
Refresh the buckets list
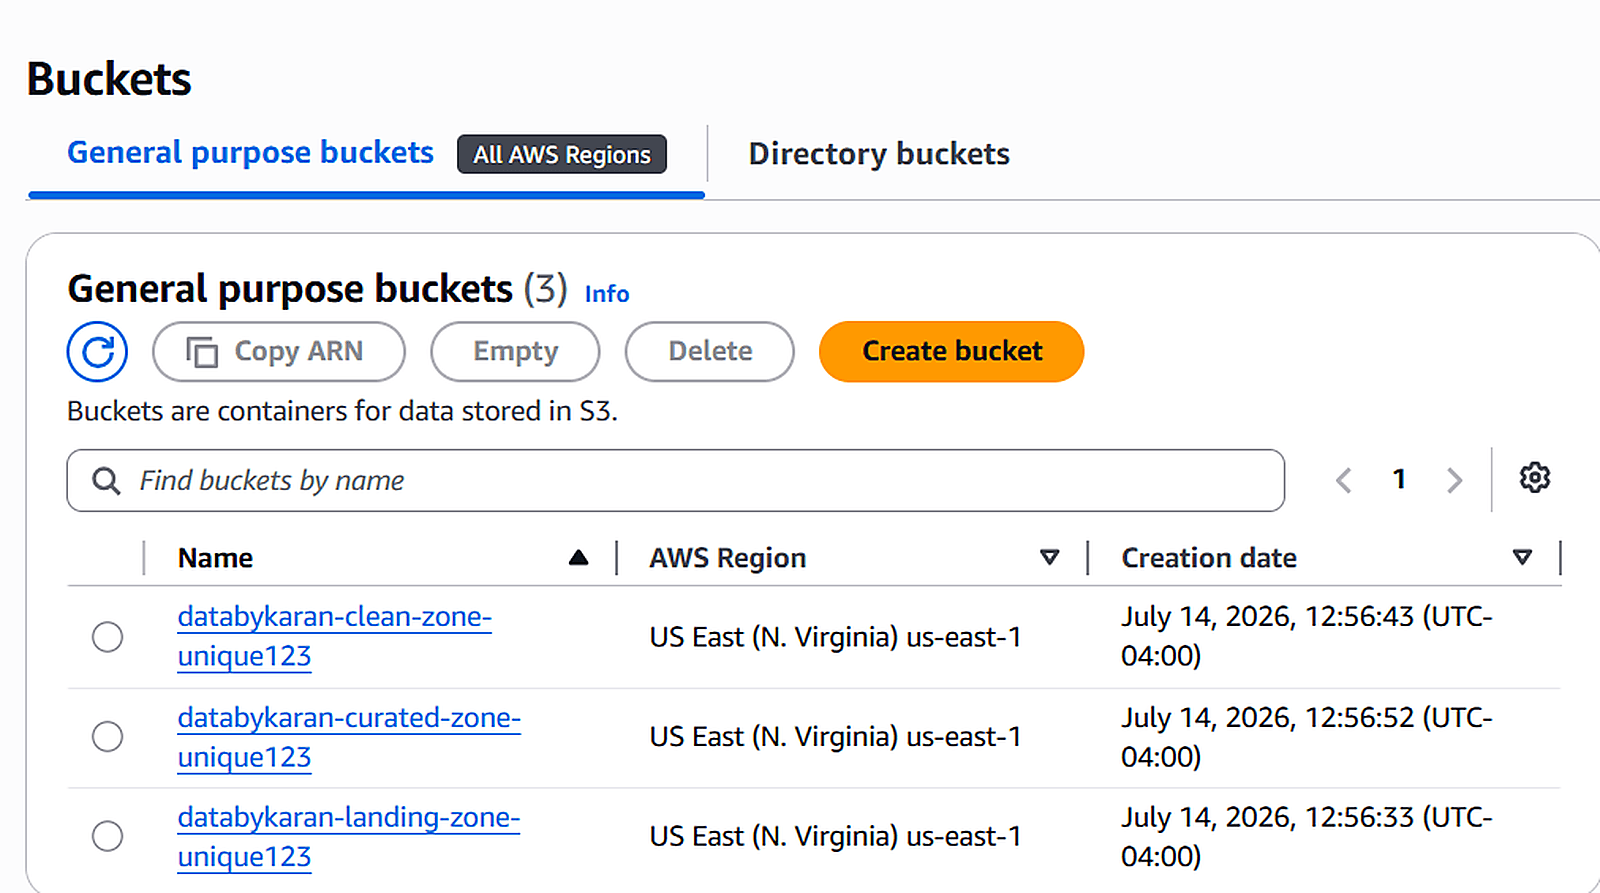[97, 352]
